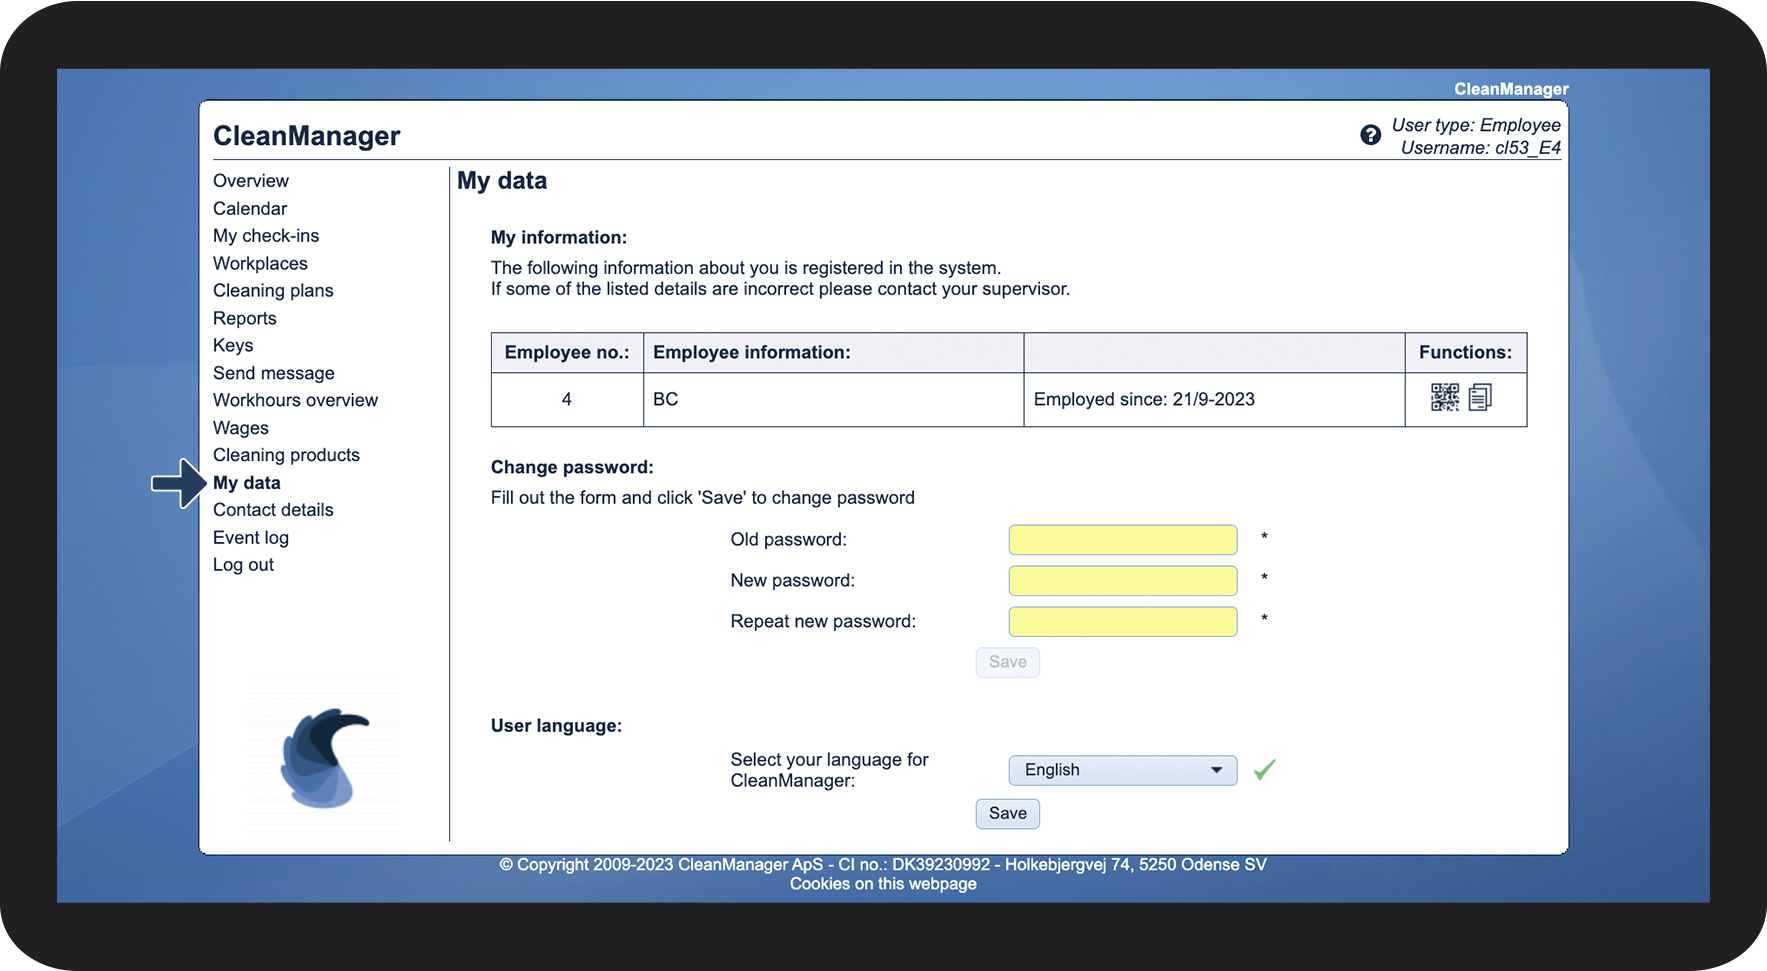This screenshot has height=971, width=1767.
Task: Click Send message in sidebar
Action: point(273,373)
